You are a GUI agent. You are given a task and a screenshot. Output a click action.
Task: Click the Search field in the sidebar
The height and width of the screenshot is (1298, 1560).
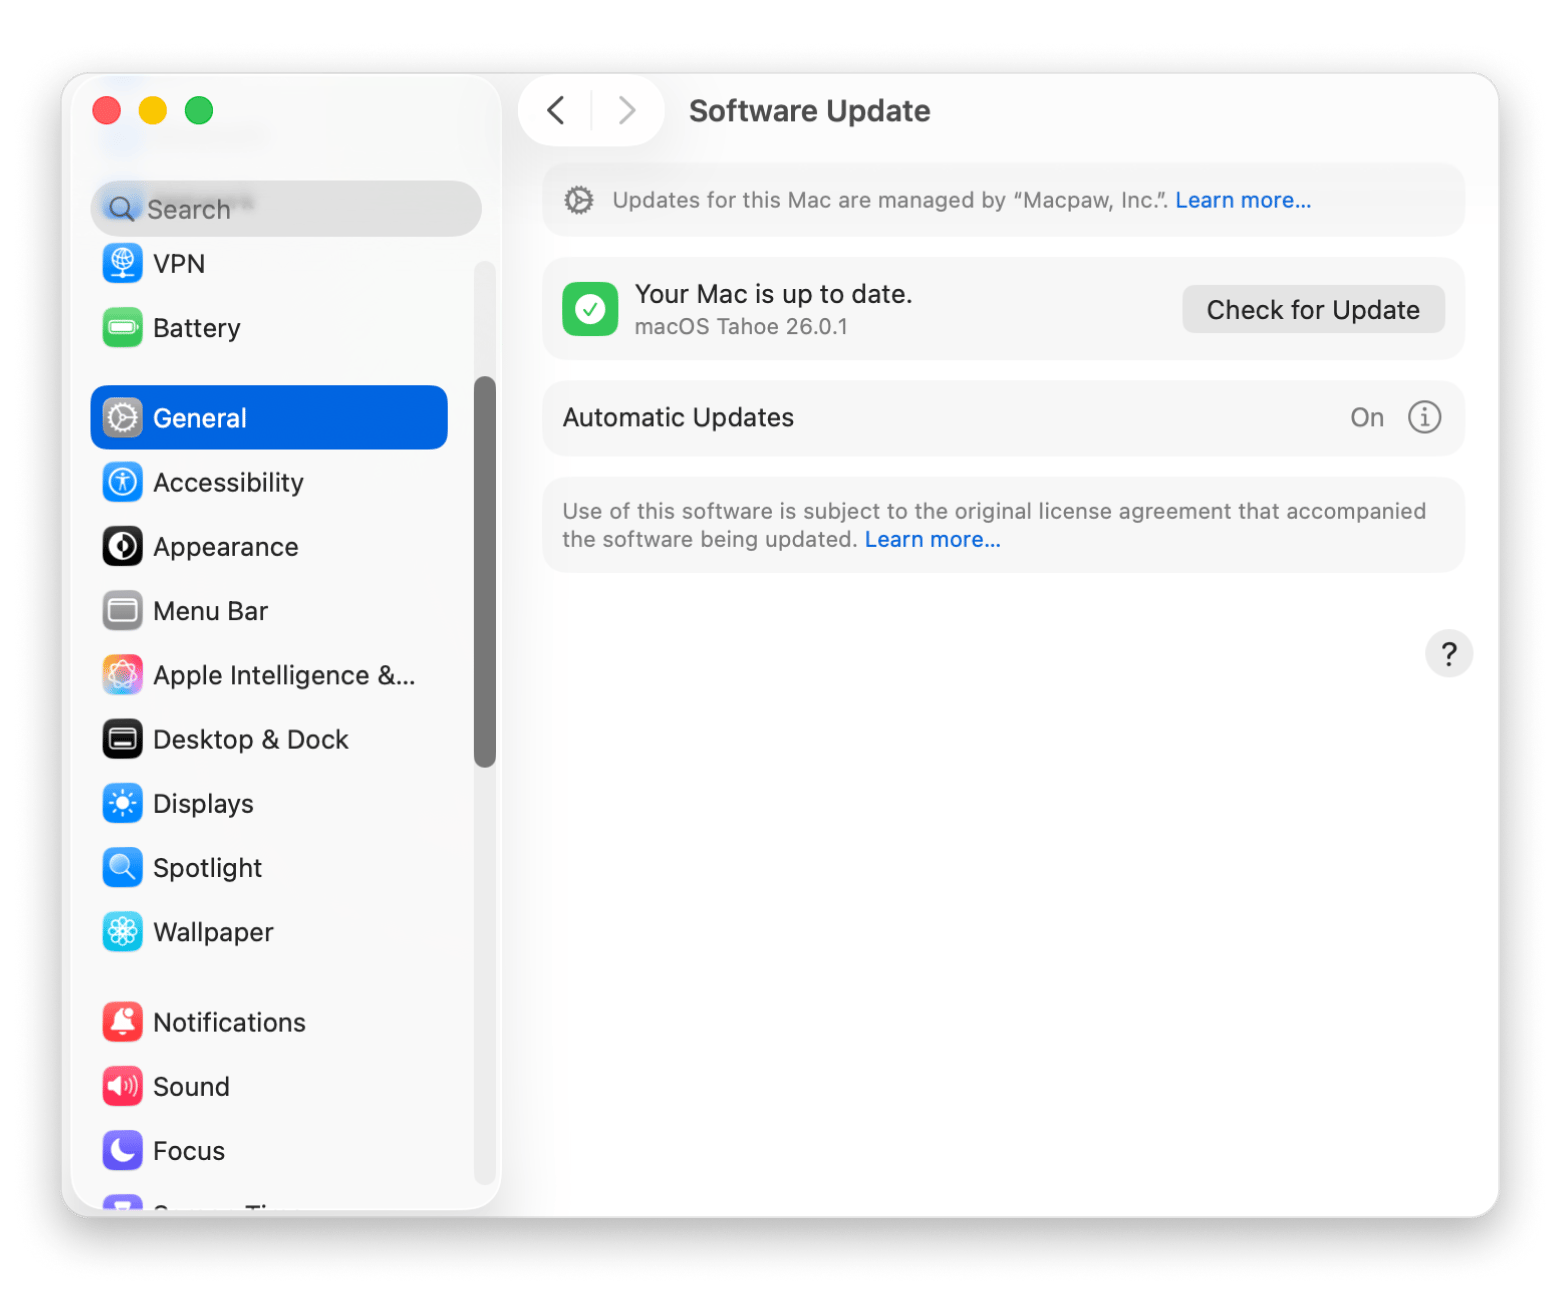point(285,209)
